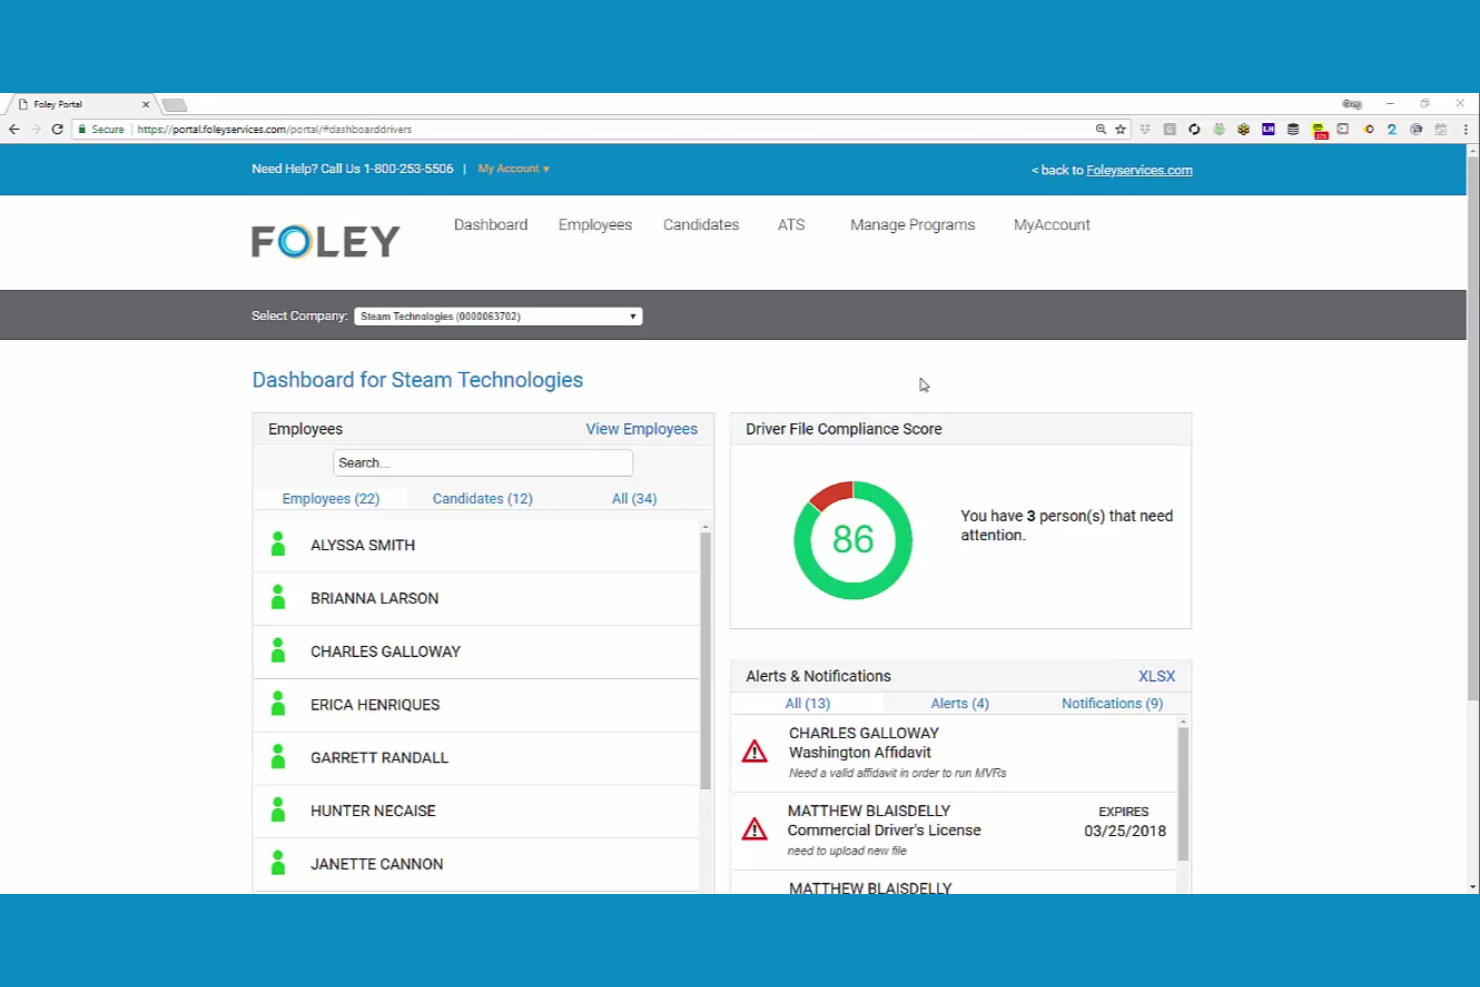Close the Foley Portal browser tab
Screen dimensions: 1480x987
[x=146, y=104]
